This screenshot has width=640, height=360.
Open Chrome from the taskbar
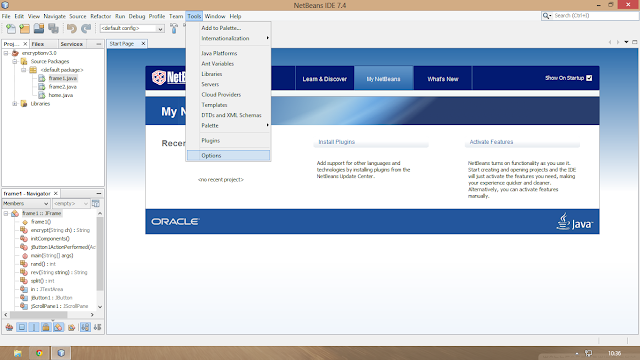point(39,353)
